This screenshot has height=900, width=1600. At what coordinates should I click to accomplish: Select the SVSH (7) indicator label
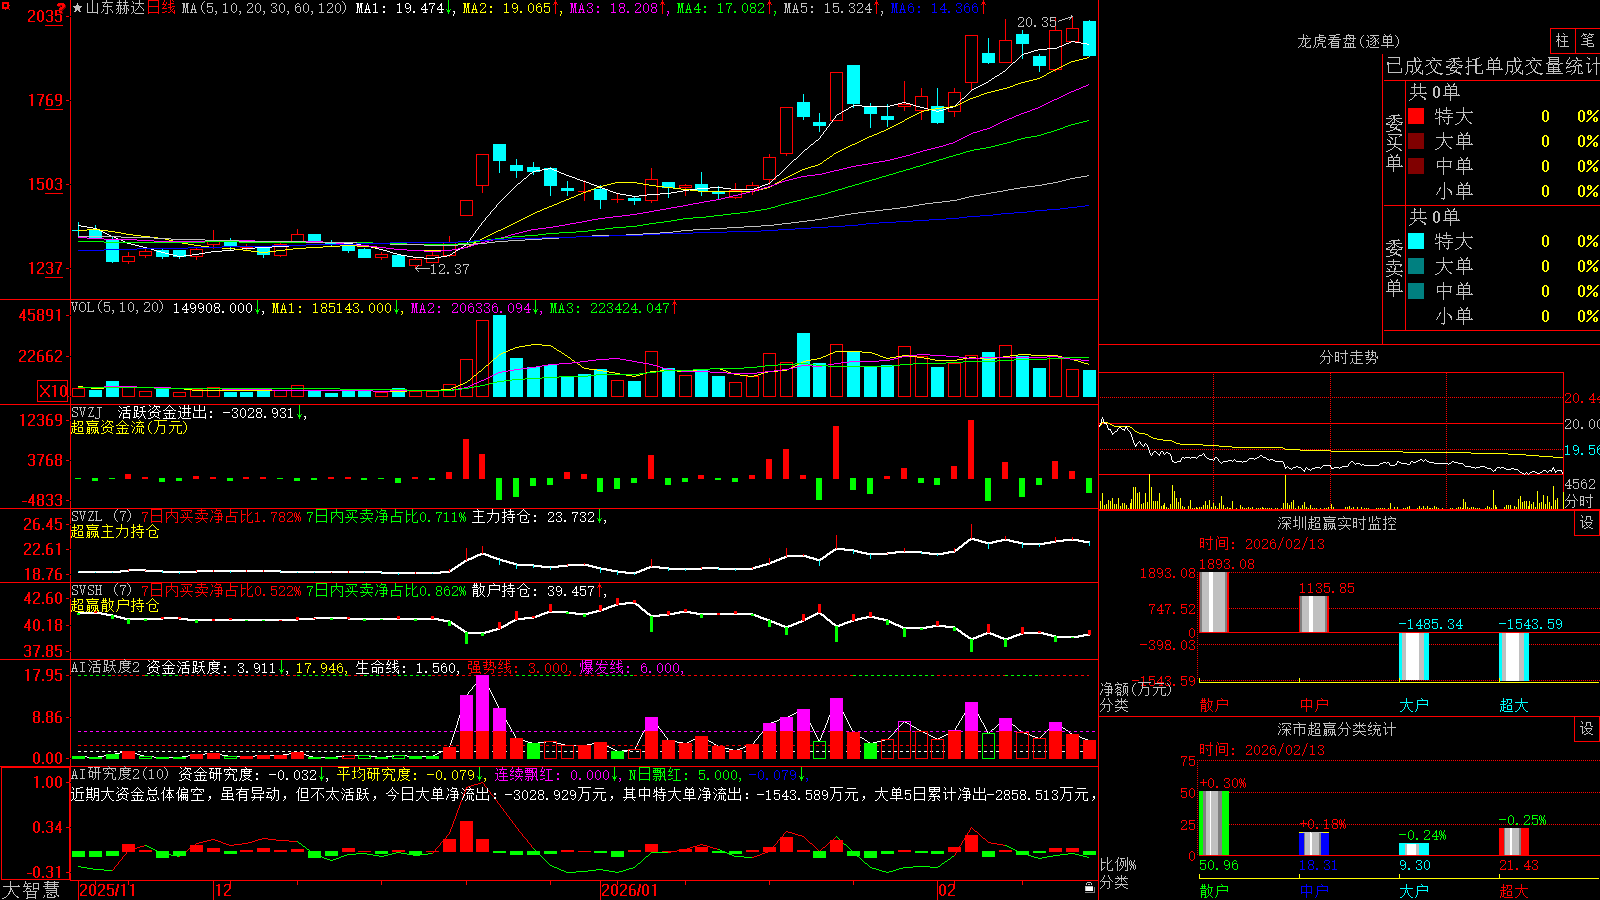(x=102, y=591)
